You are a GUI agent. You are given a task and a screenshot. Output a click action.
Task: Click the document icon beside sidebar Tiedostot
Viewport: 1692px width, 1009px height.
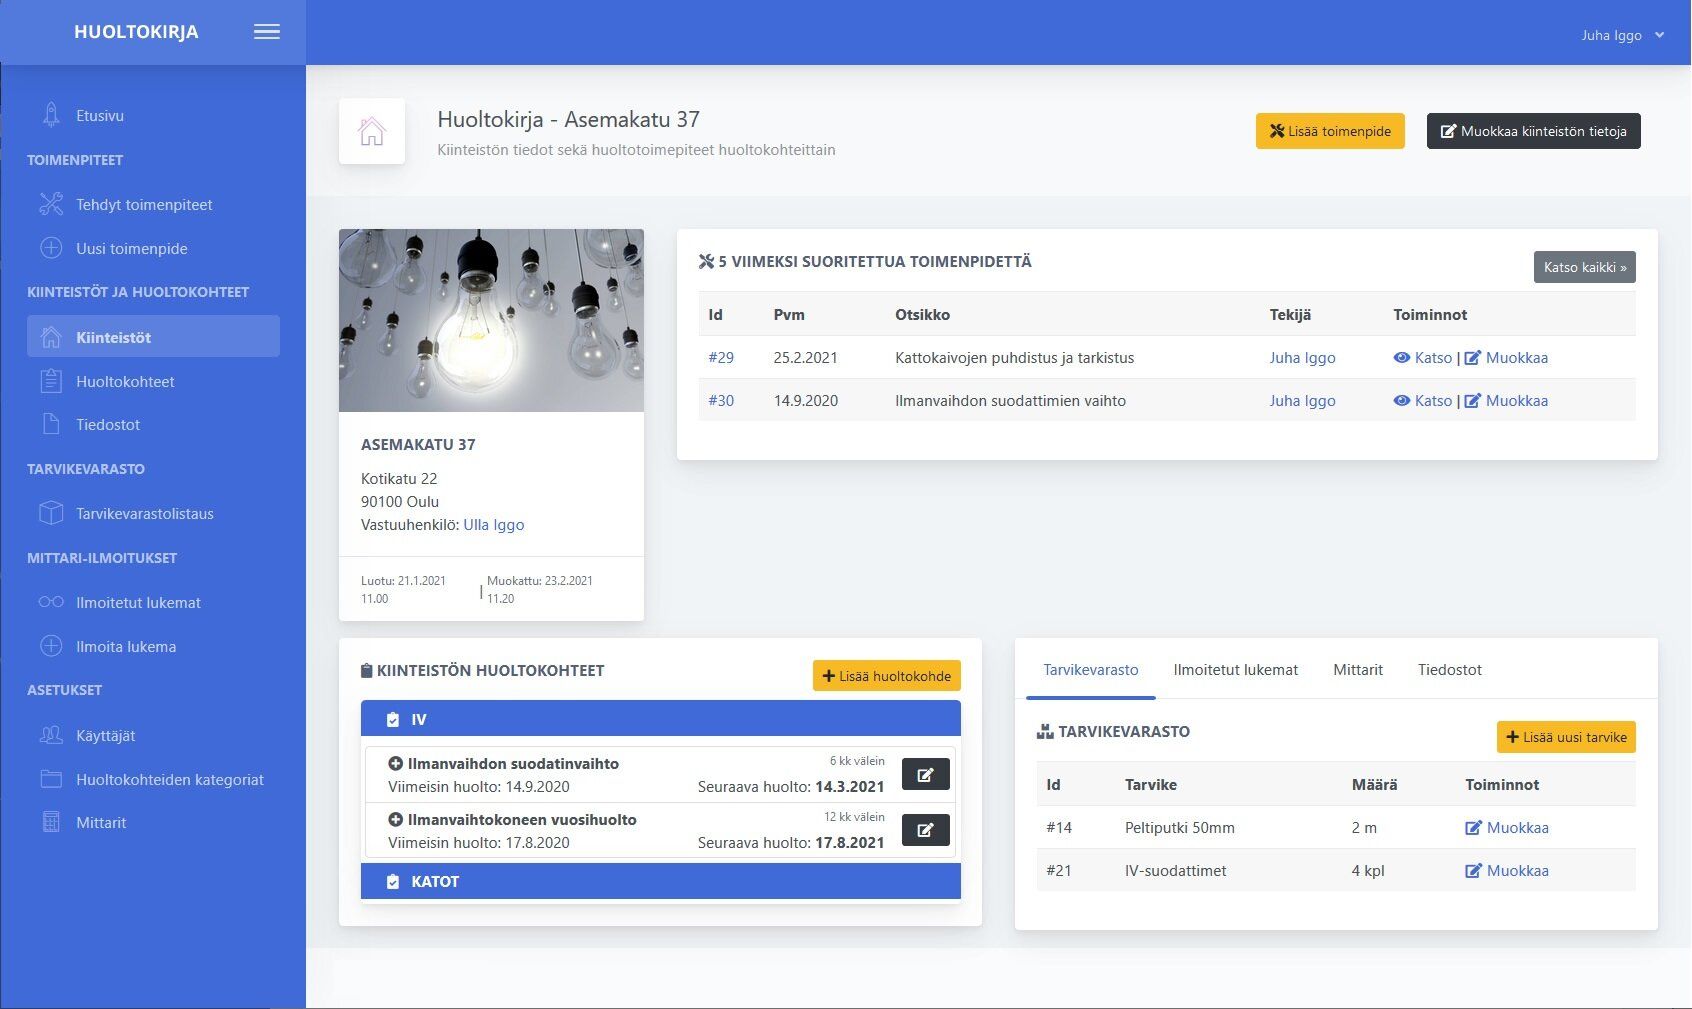point(51,424)
